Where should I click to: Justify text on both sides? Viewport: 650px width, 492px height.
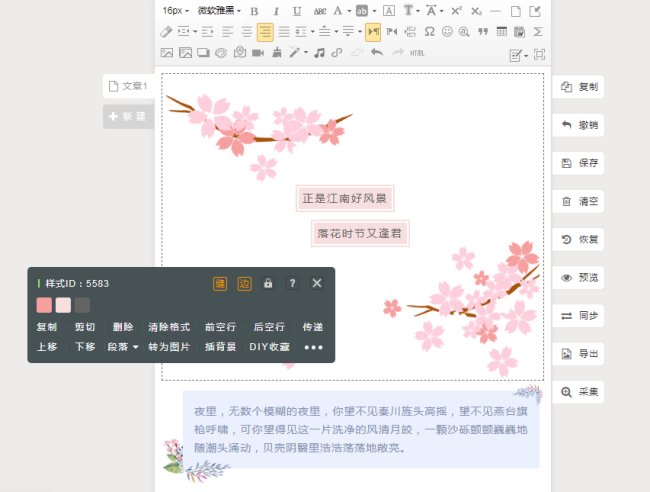click(284, 32)
